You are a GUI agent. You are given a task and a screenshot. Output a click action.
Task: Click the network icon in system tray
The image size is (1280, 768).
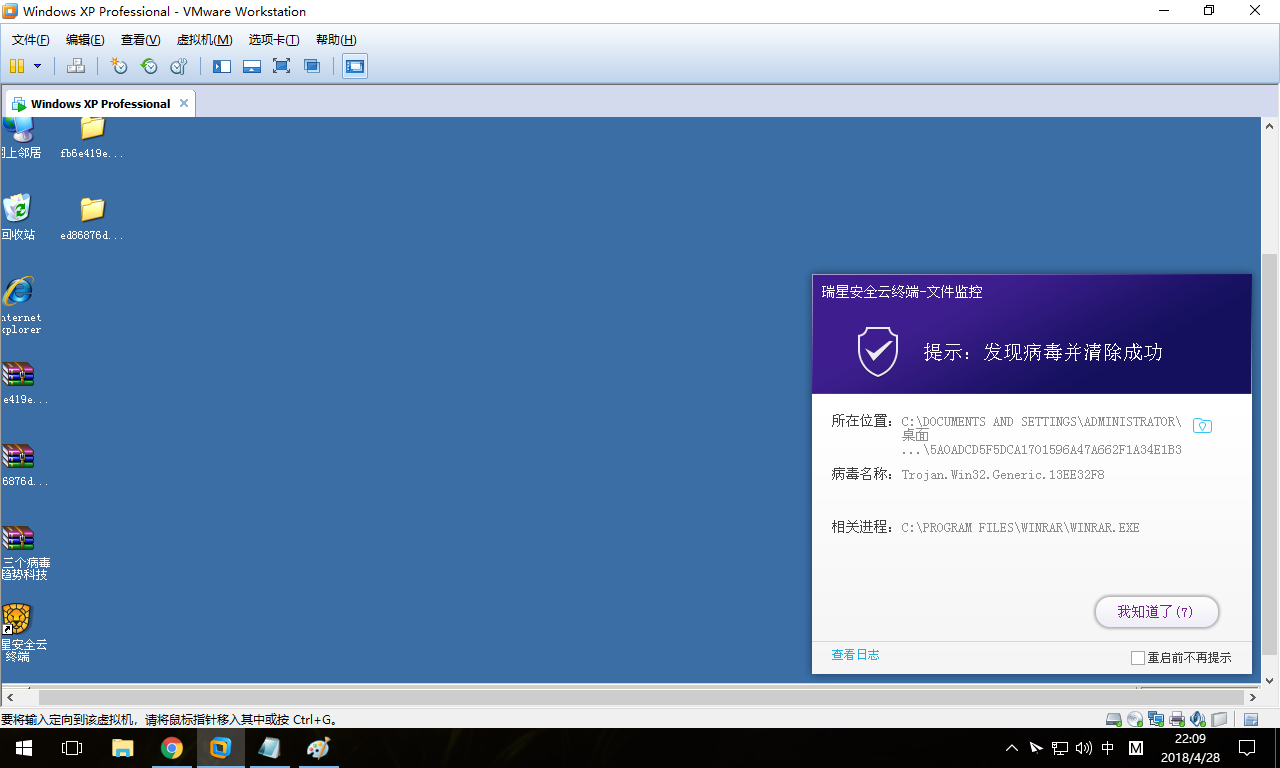[x=1060, y=748]
